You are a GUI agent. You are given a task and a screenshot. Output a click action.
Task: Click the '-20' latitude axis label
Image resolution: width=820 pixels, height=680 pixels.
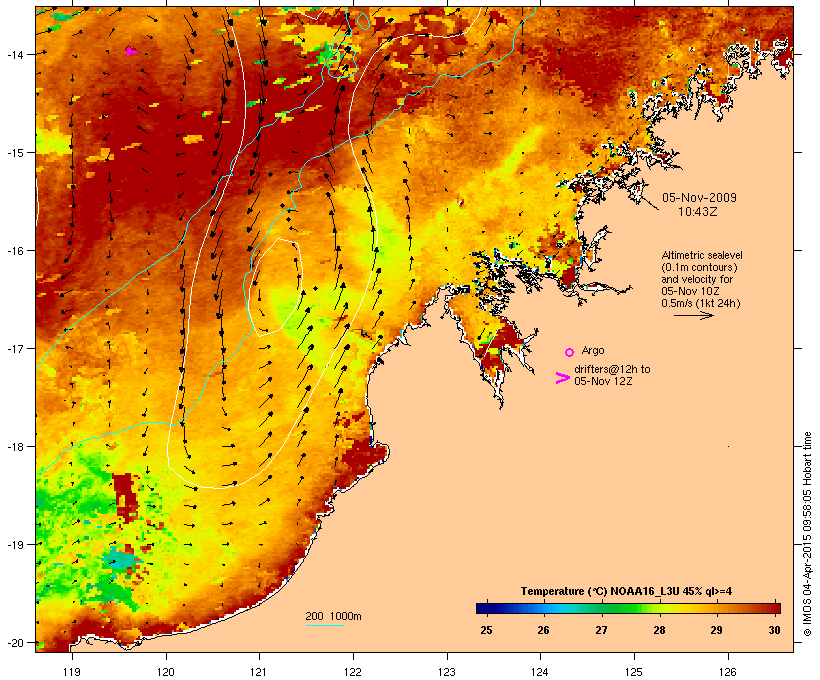pos(15,643)
